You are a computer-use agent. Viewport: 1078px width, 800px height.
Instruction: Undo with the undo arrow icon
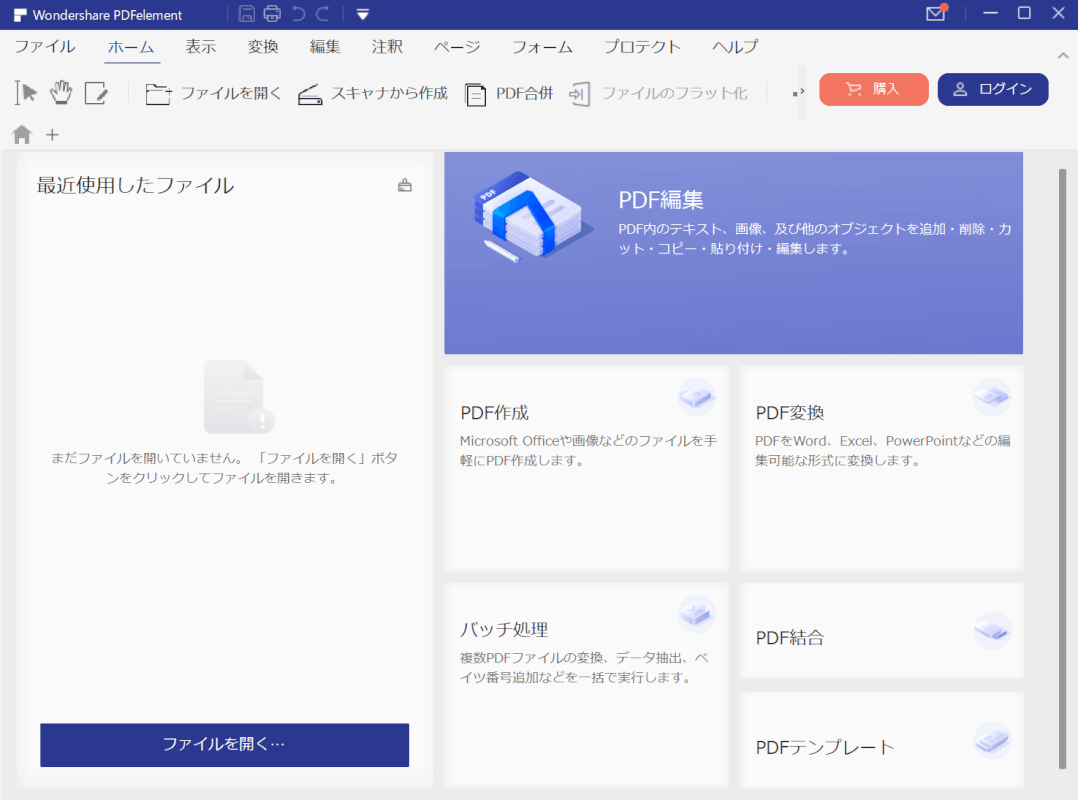point(297,14)
